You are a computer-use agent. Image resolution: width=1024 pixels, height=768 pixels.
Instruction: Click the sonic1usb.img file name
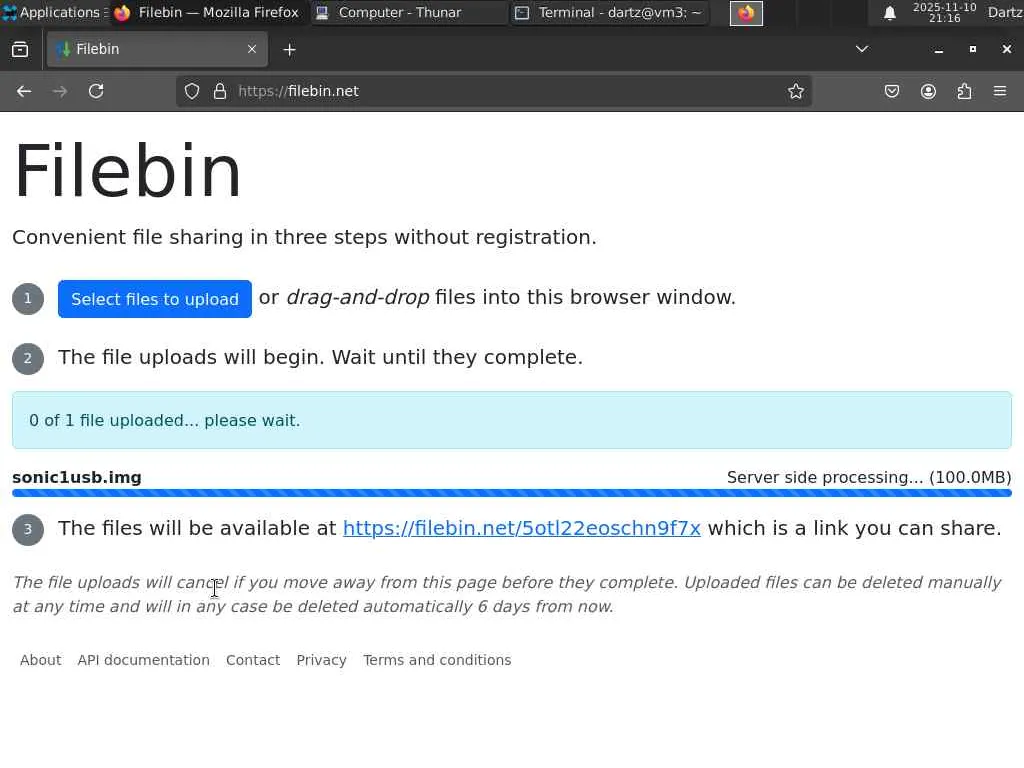pyautogui.click(x=77, y=477)
